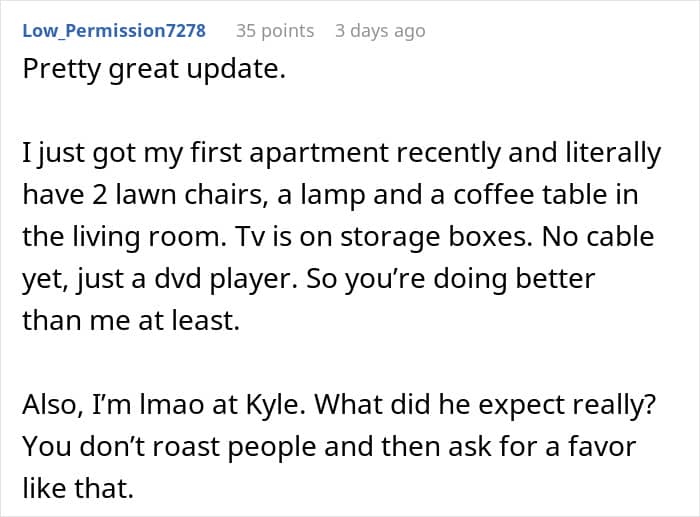Click the final line 'like that.'
This screenshot has width=700, height=517.
(78, 488)
